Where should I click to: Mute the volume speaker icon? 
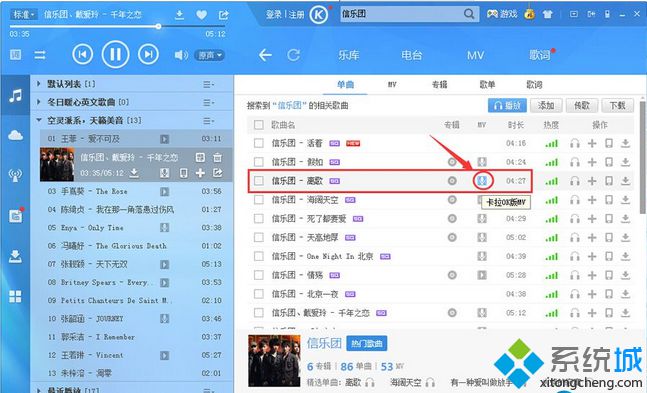[x=181, y=55]
